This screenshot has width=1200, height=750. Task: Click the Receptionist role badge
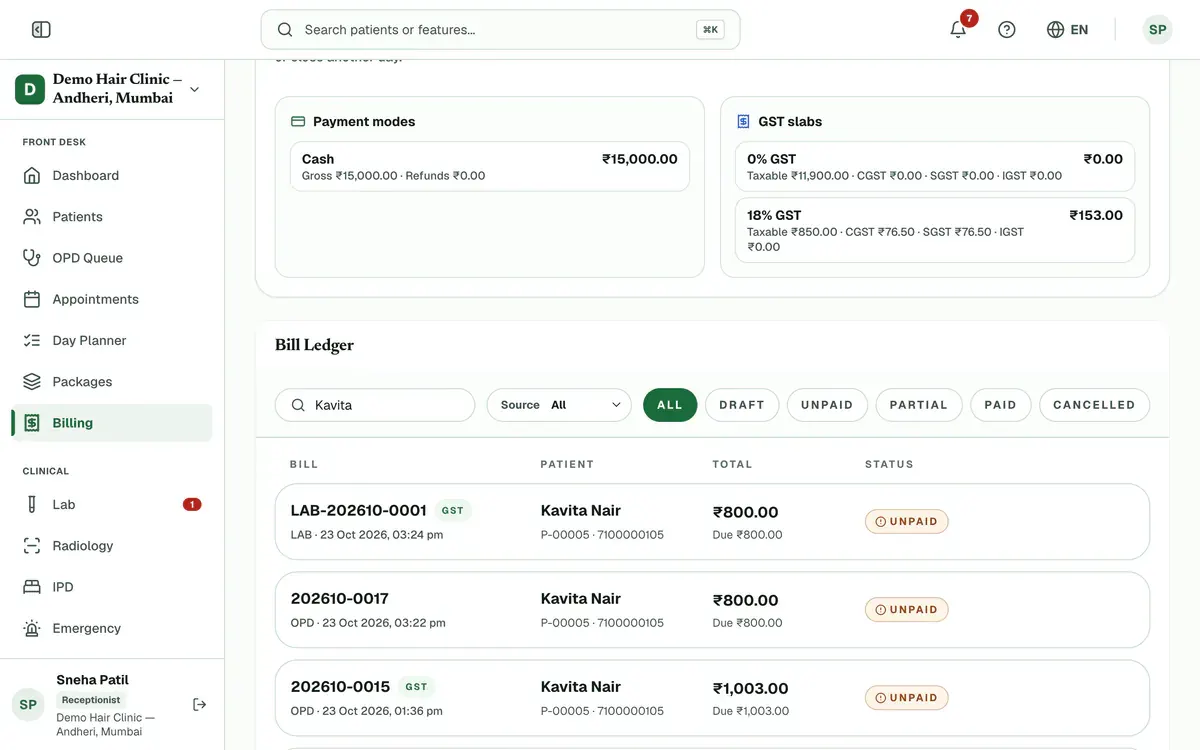[x=91, y=700]
